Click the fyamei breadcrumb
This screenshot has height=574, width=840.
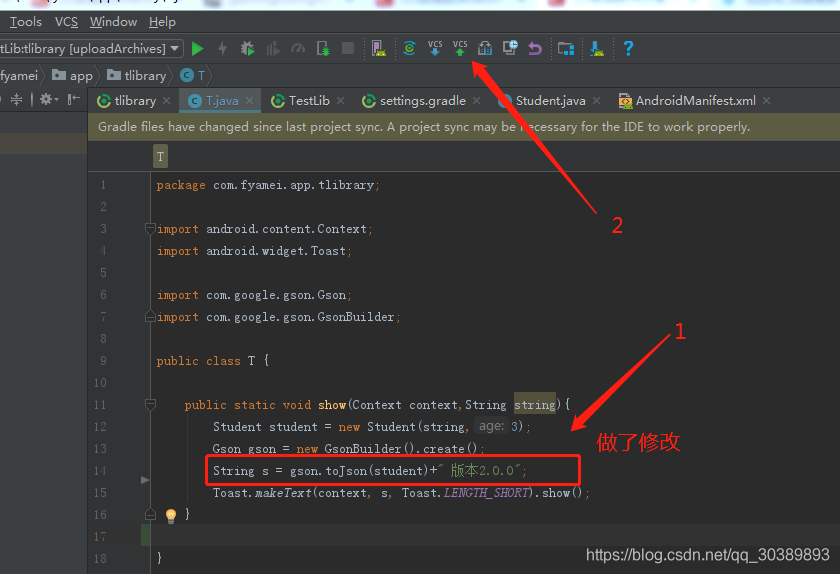[x=19, y=76]
